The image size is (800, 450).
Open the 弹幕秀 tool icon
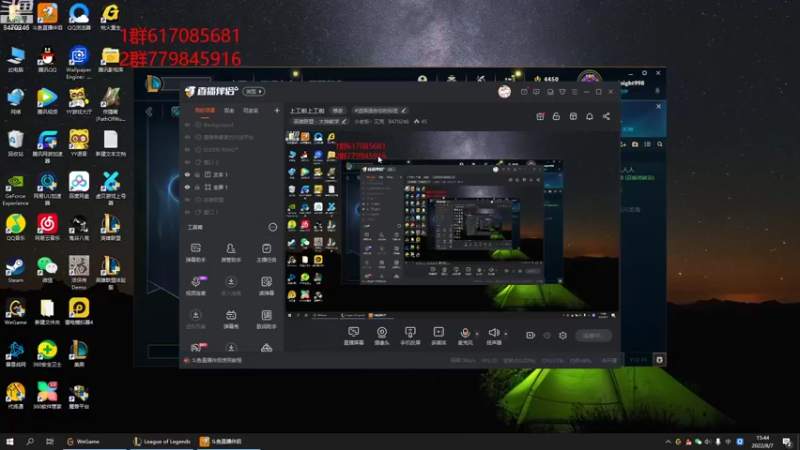coord(231,319)
